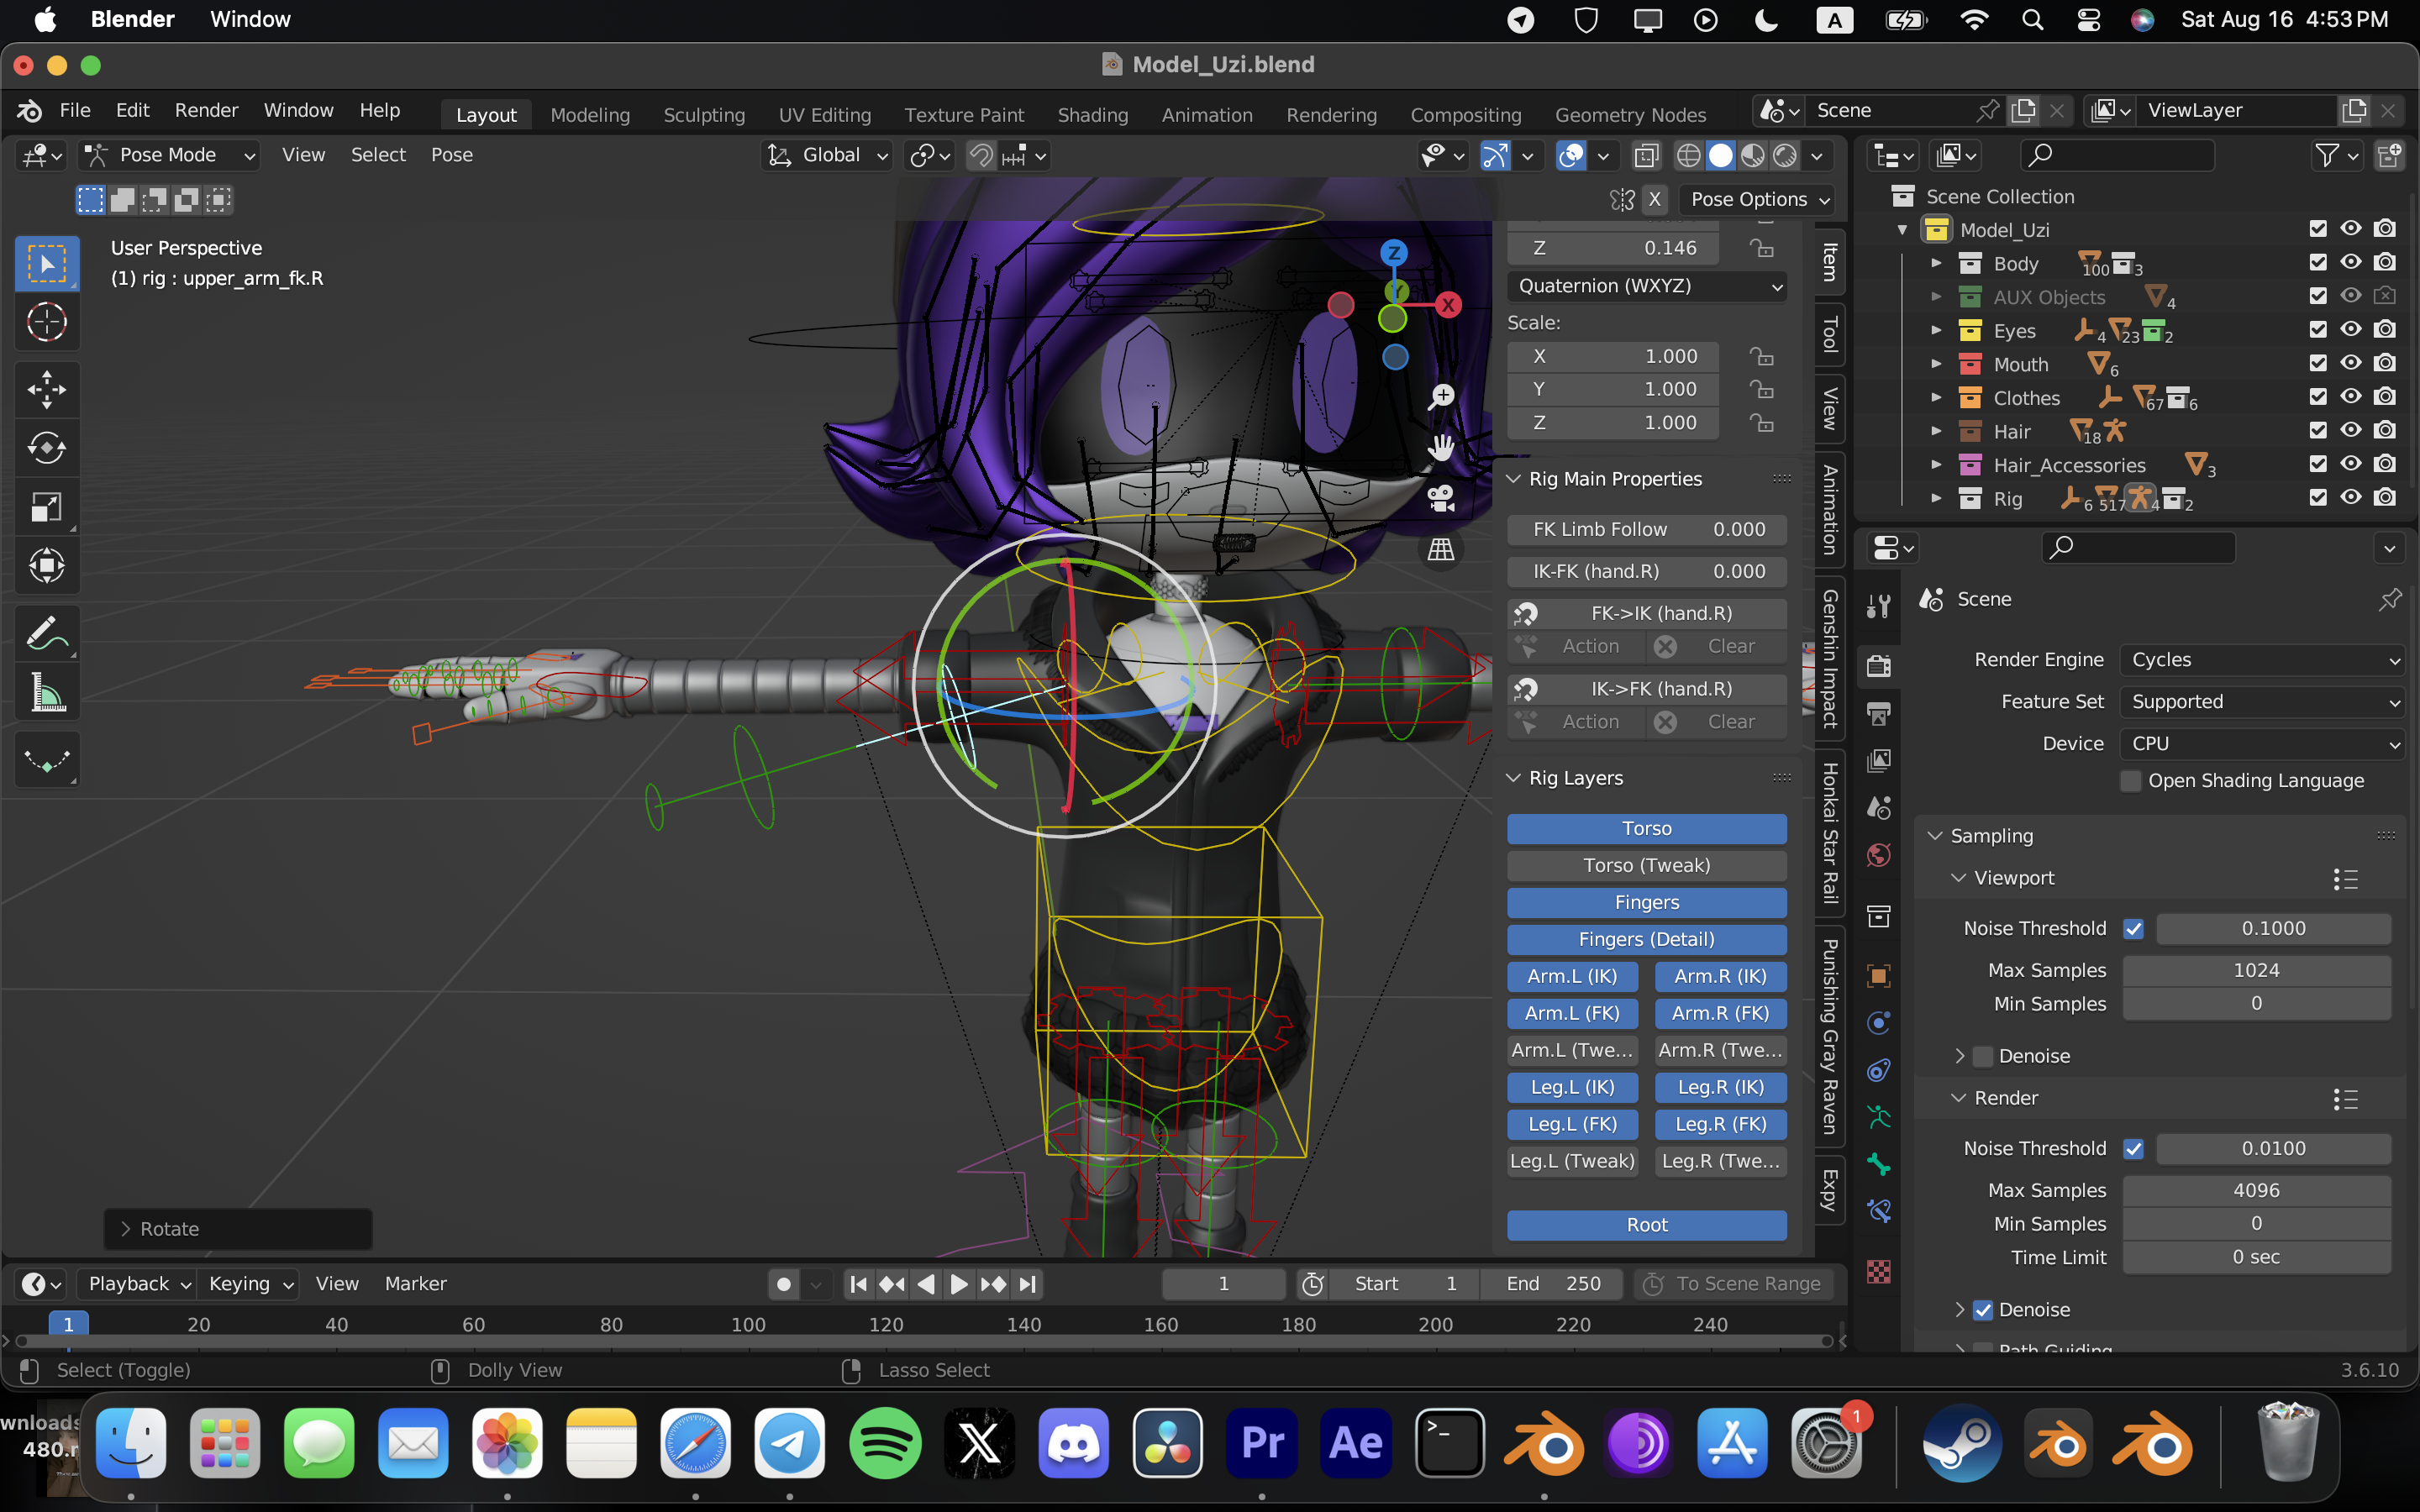The image size is (2420, 1512).
Task: Select the Move tool in toolbar
Action: coord(46,389)
